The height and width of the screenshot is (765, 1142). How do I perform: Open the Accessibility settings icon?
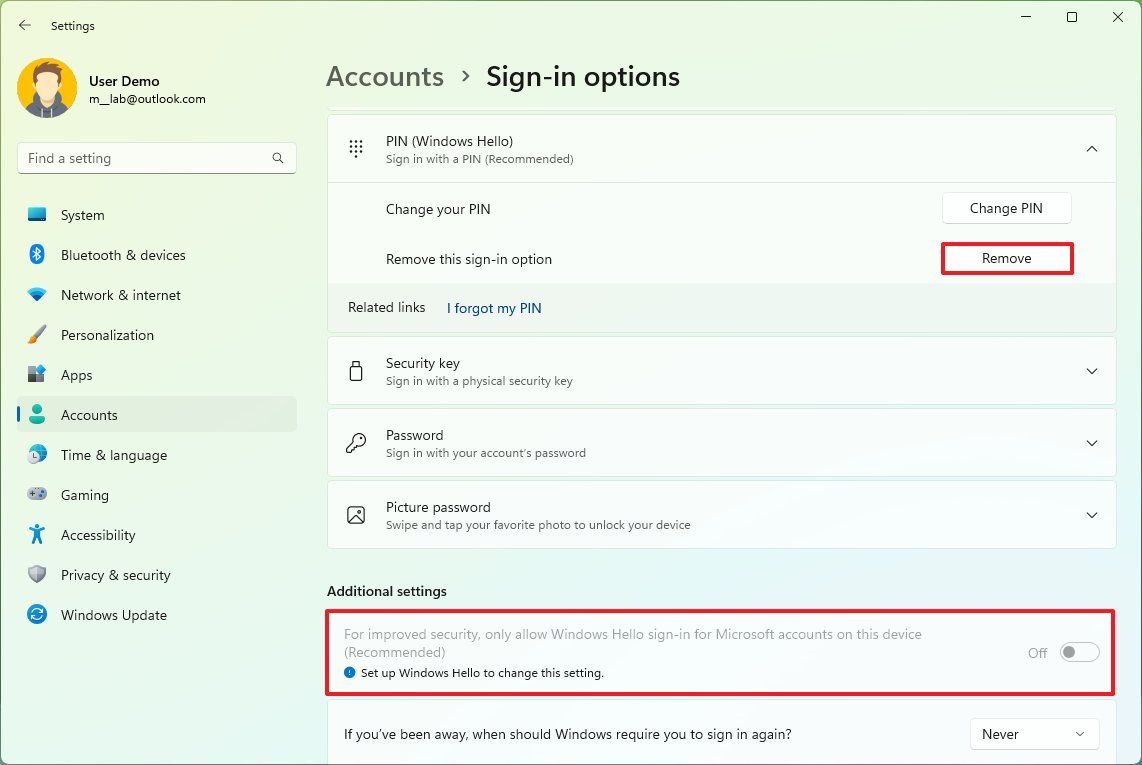(x=37, y=535)
